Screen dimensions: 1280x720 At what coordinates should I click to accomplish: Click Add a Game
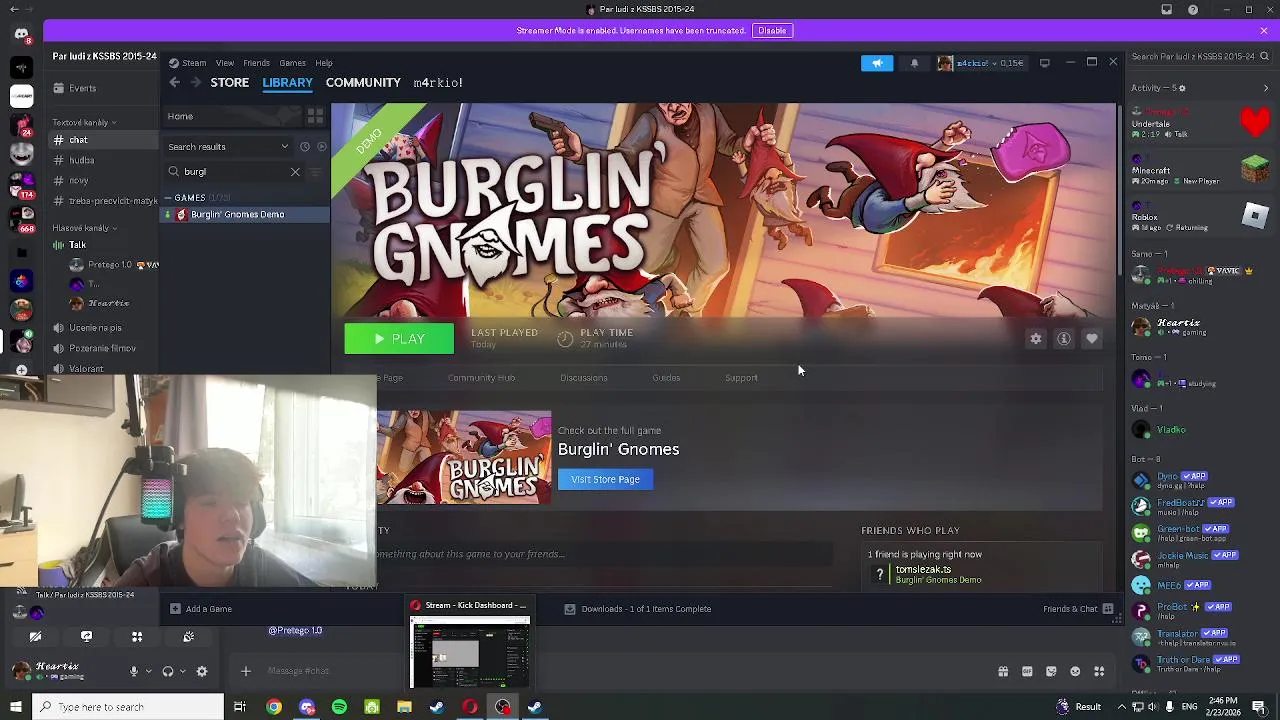click(x=201, y=609)
